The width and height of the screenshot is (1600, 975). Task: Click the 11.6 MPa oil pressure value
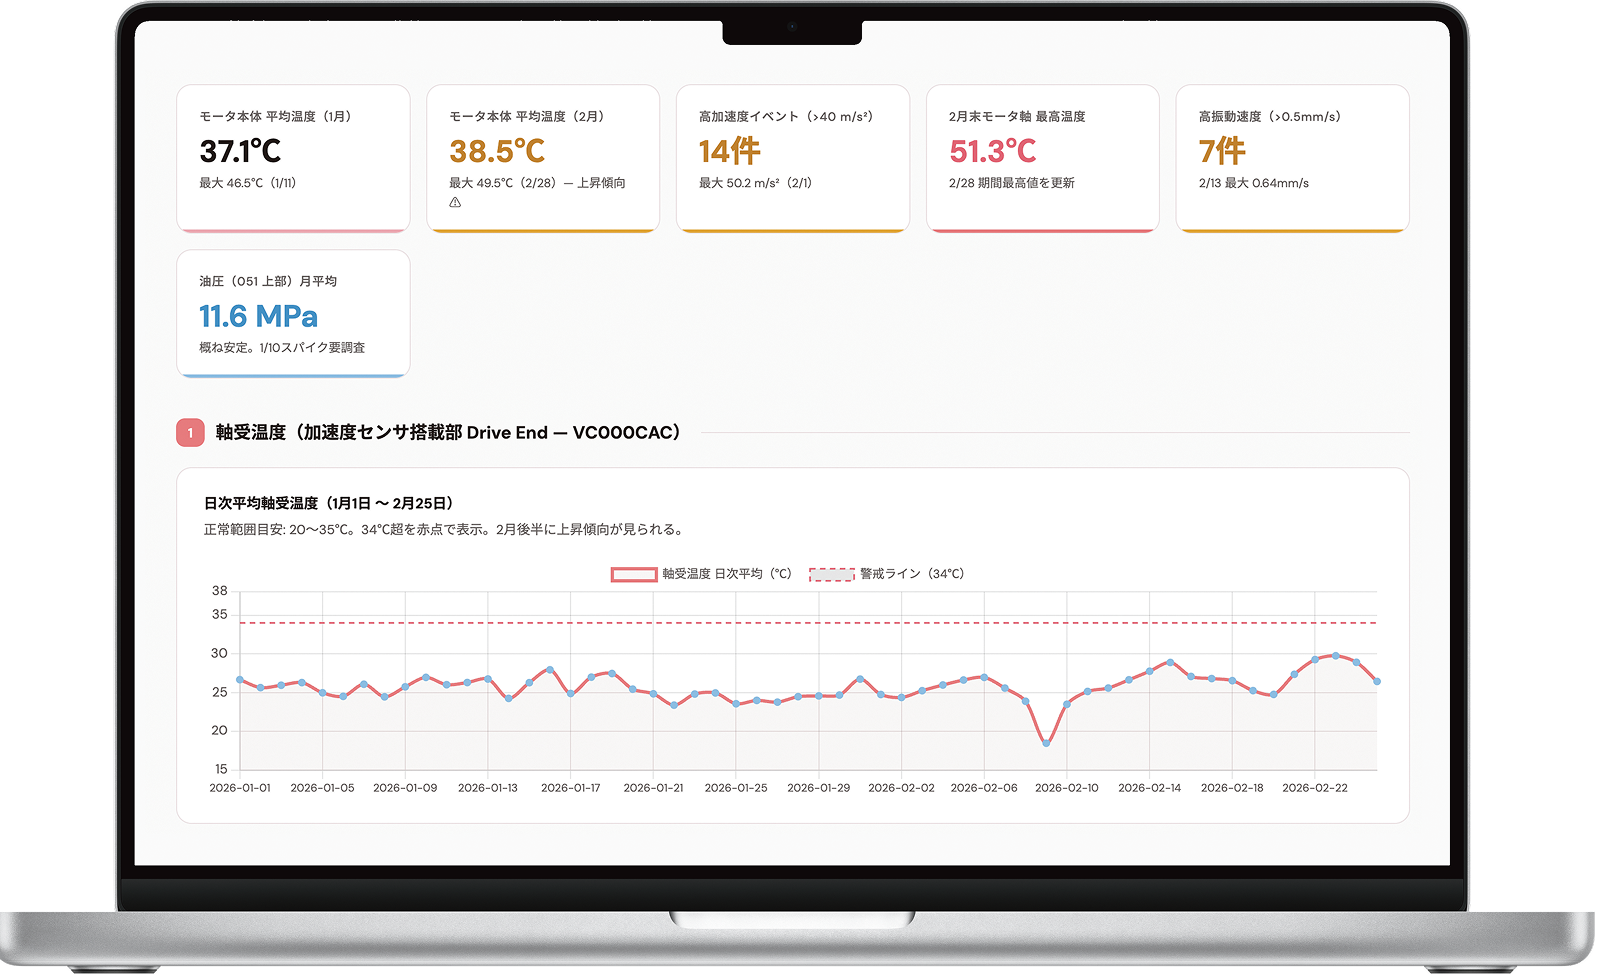click(x=258, y=316)
